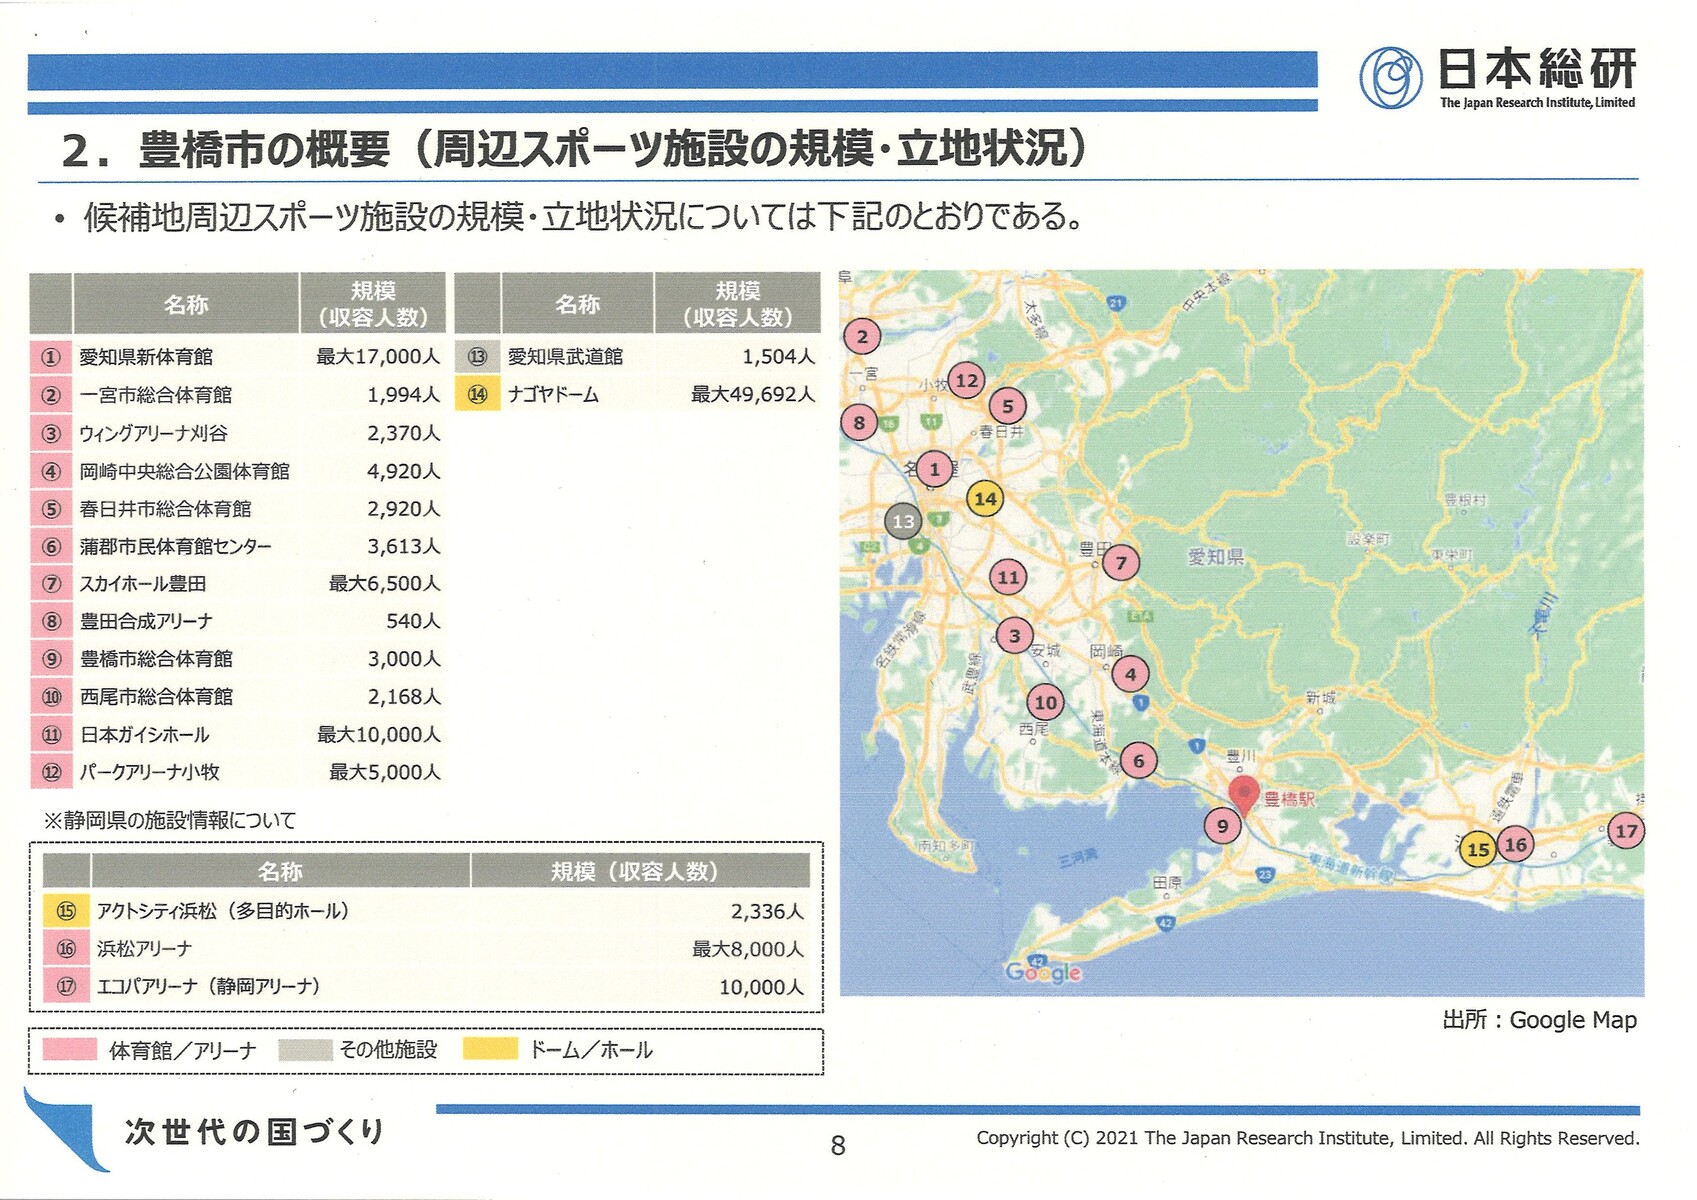Select map marker 6 on the map coast

pyautogui.click(x=1138, y=761)
